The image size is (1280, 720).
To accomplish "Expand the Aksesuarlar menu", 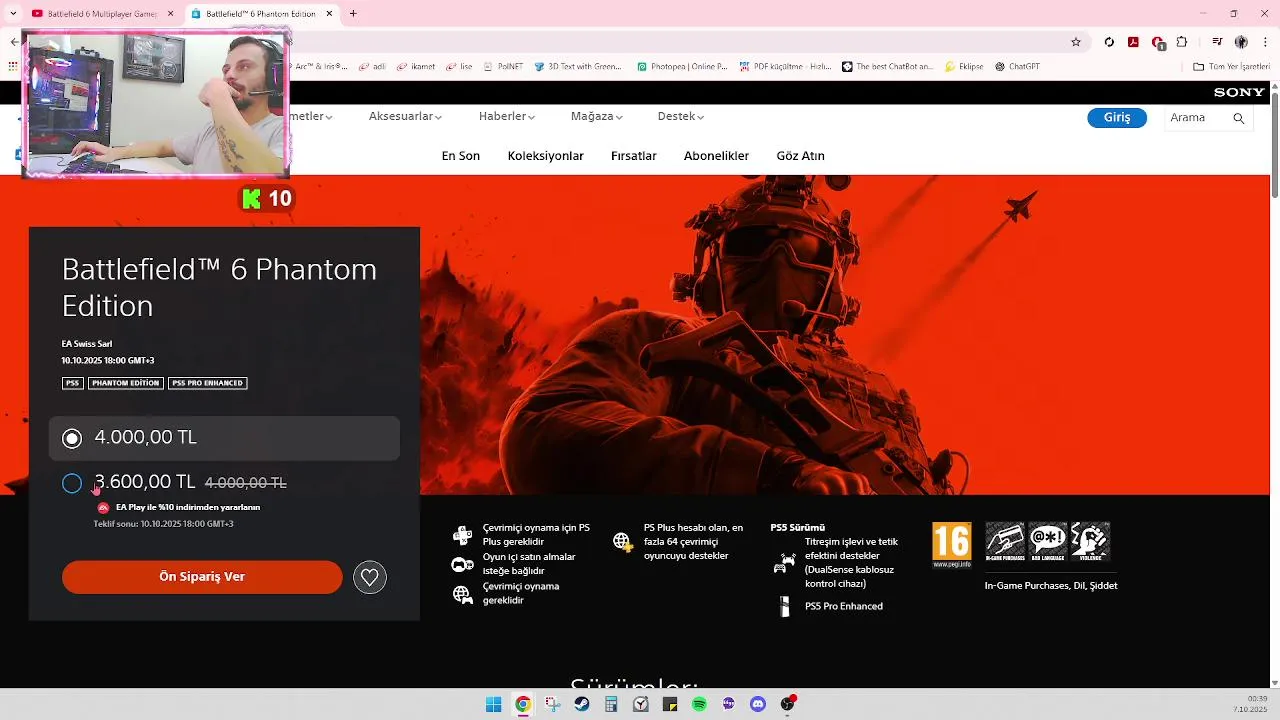I will point(405,116).
